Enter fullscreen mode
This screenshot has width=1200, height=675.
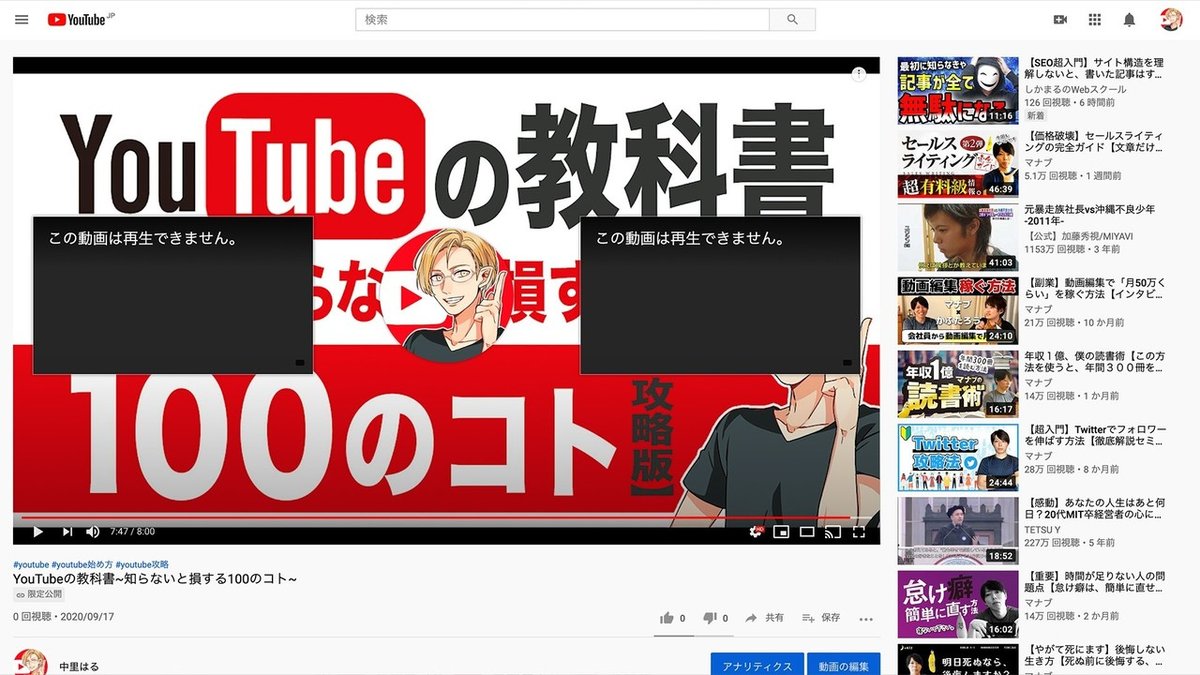coord(858,531)
